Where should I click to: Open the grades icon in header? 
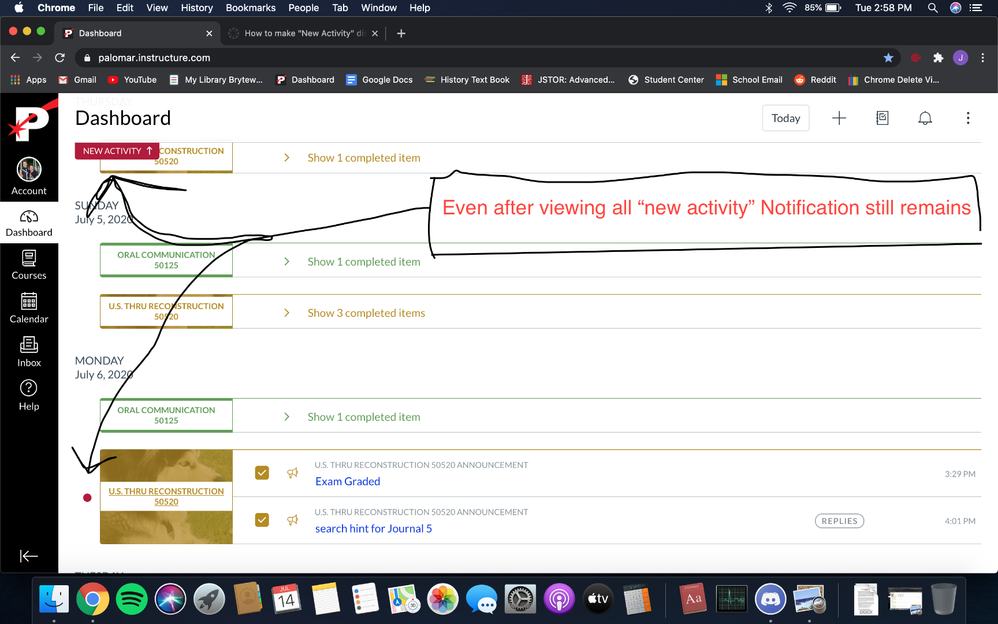tap(882, 118)
